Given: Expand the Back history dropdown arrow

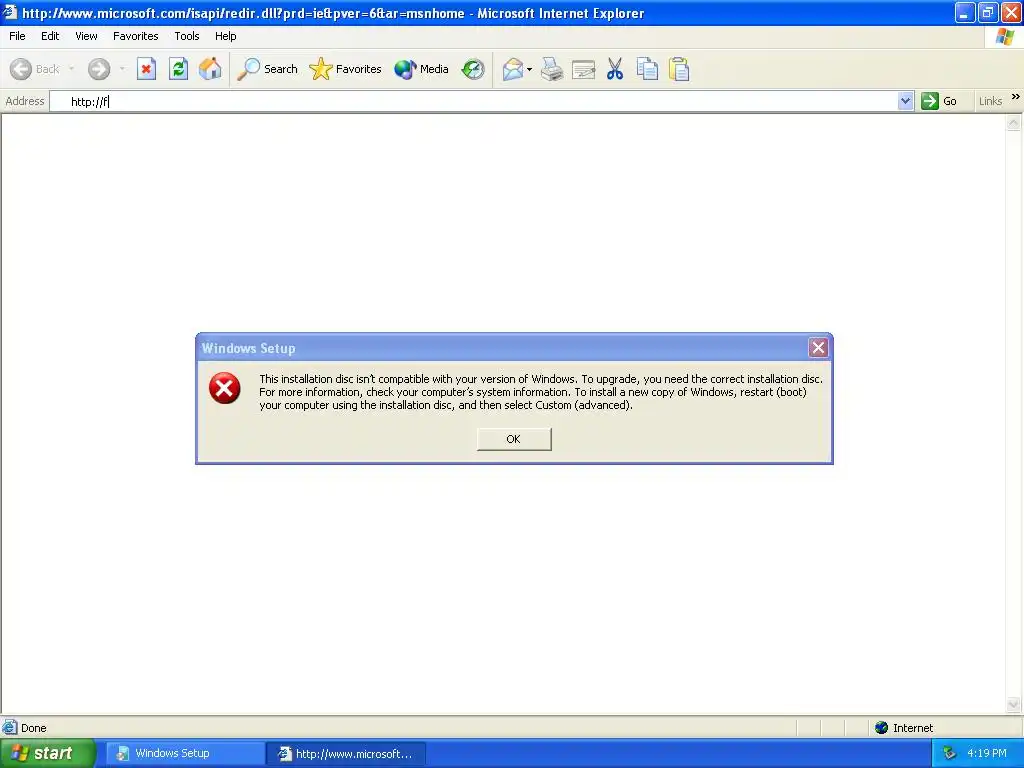Looking at the screenshot, I should point(71,69).
